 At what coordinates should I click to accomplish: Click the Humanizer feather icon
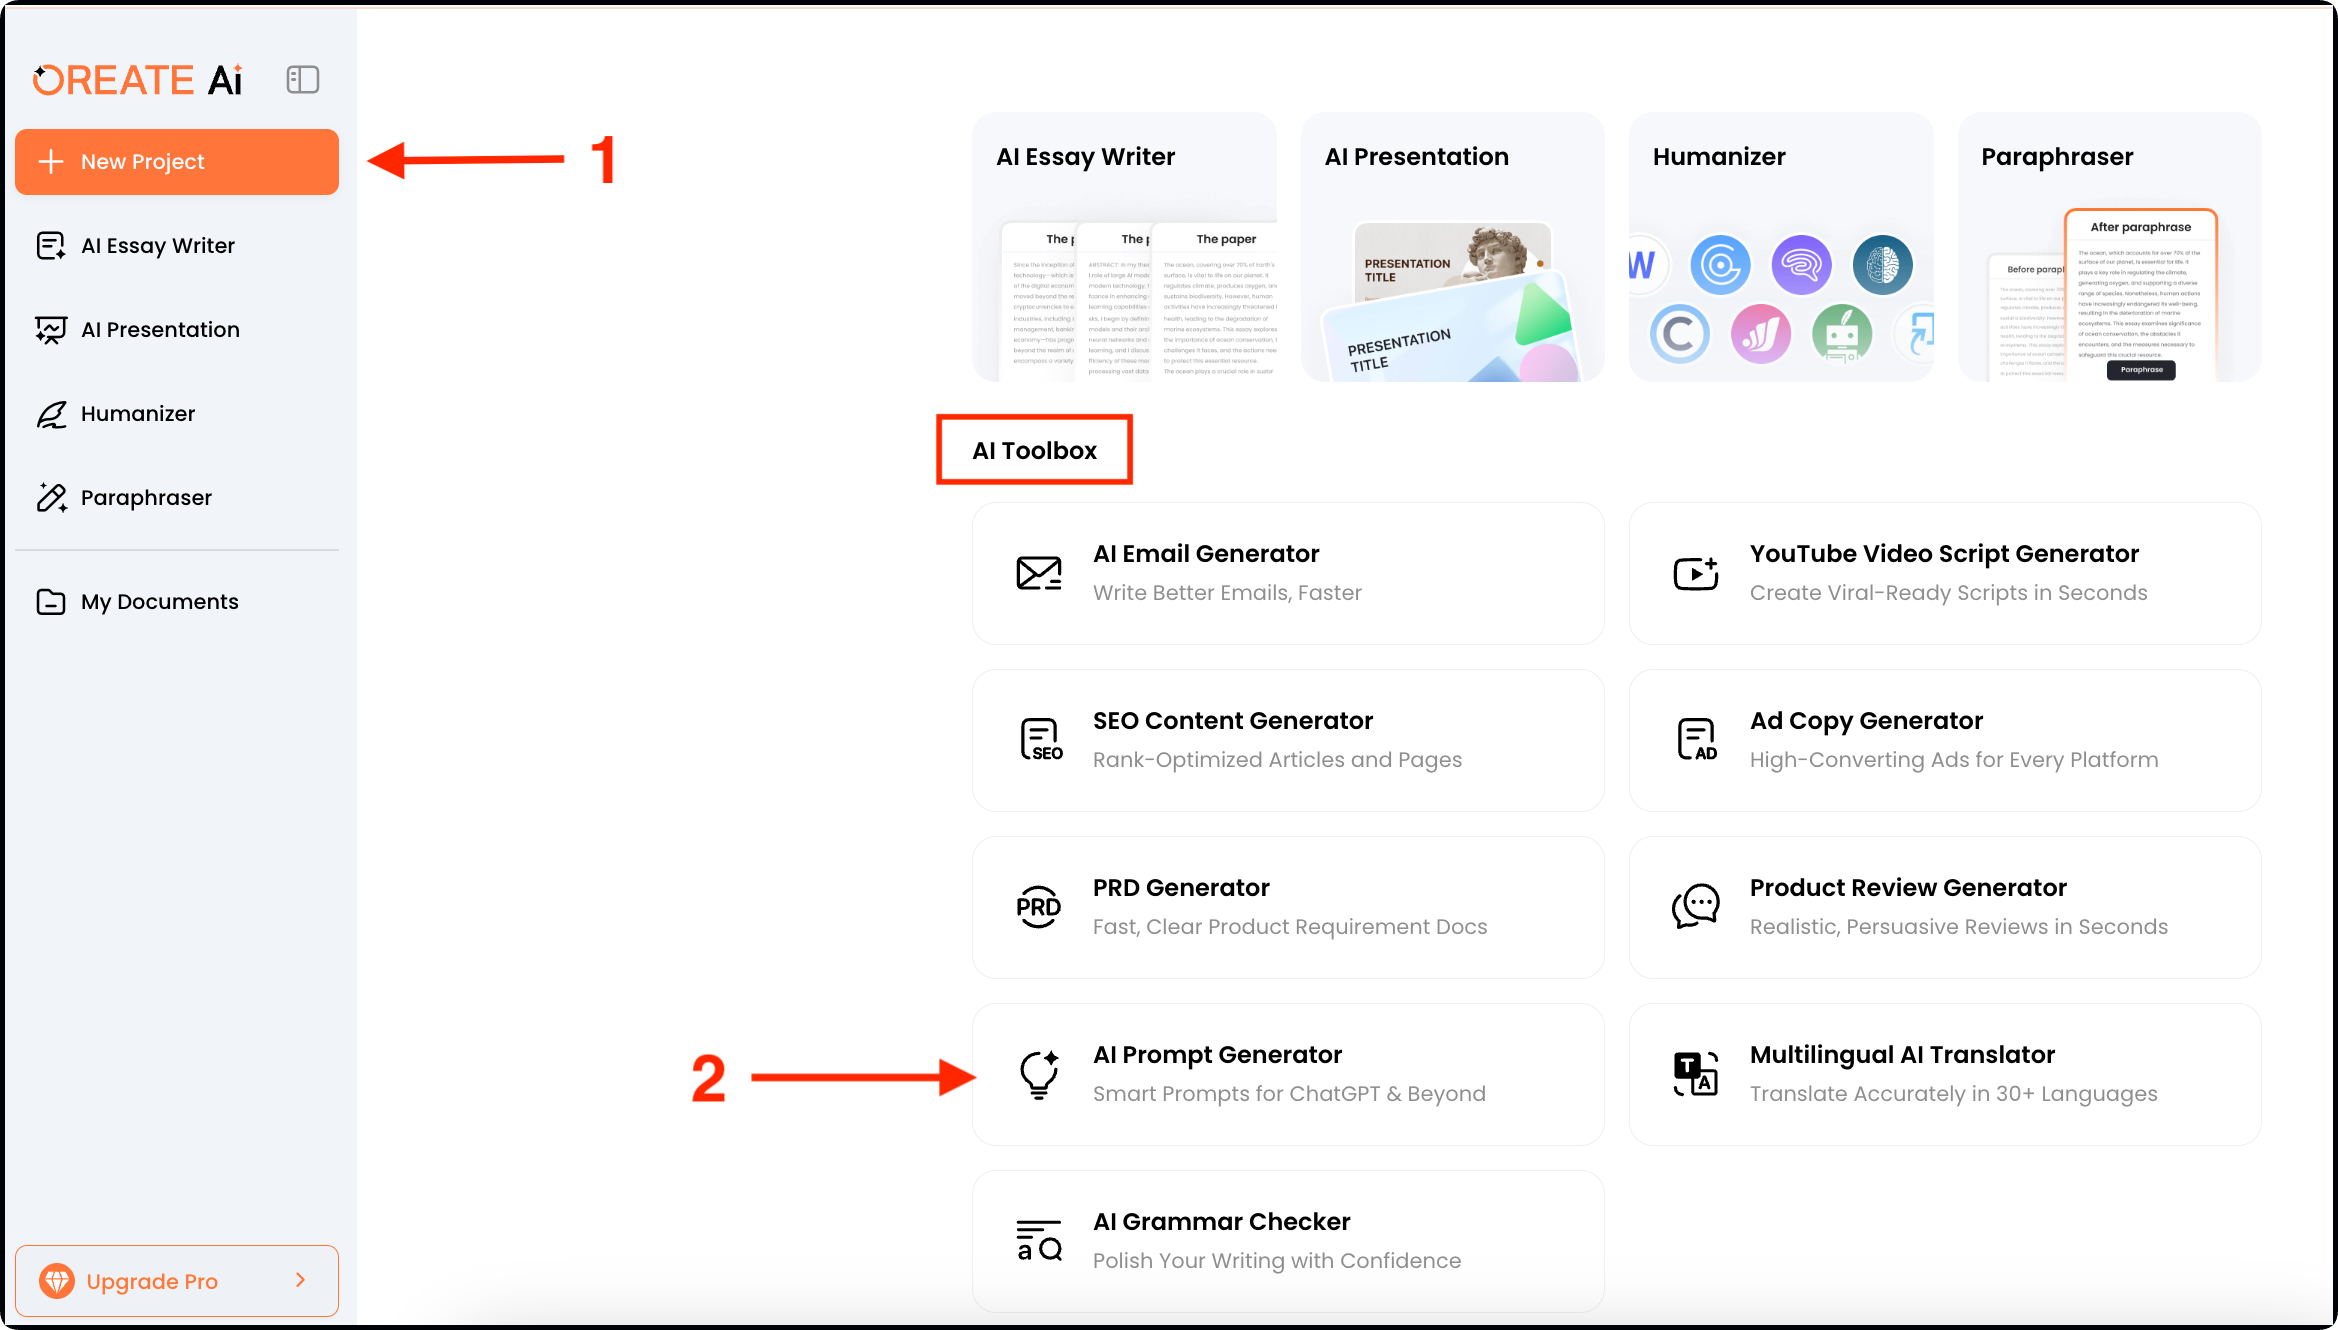(51, 414)
